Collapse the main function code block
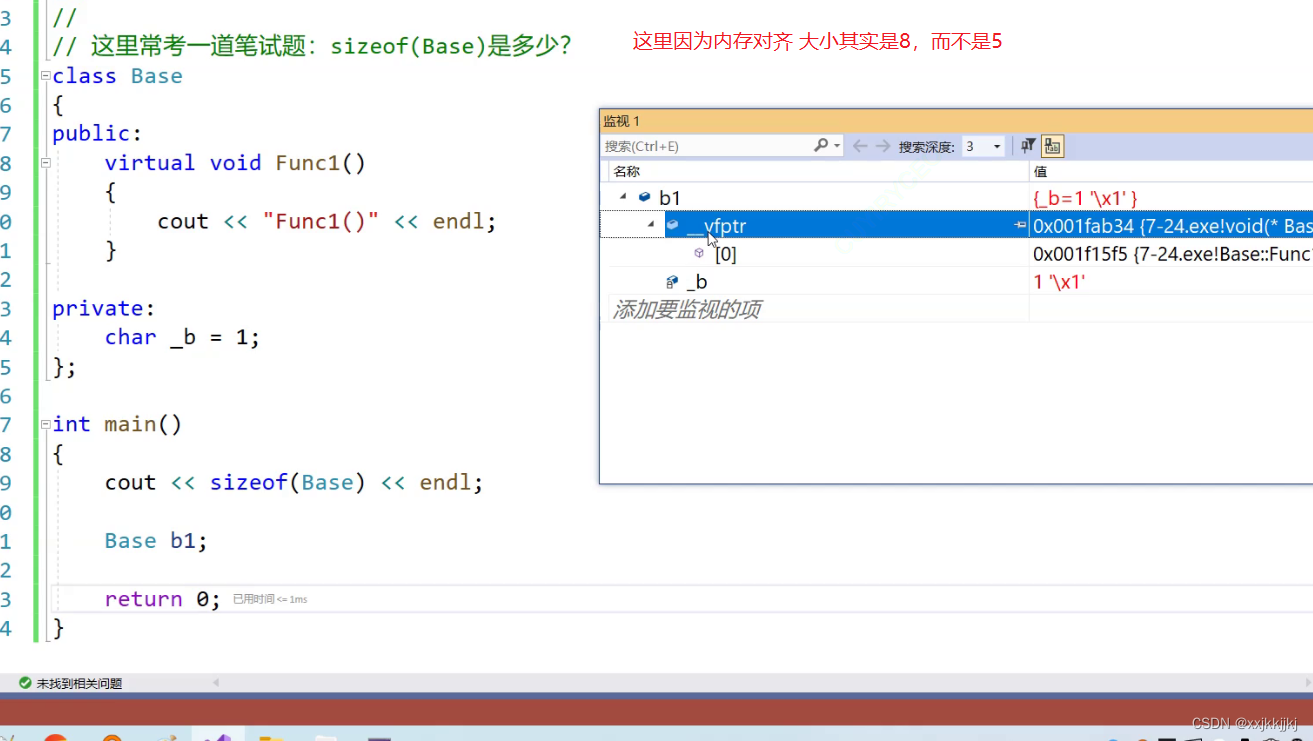 tap(45, 424)
